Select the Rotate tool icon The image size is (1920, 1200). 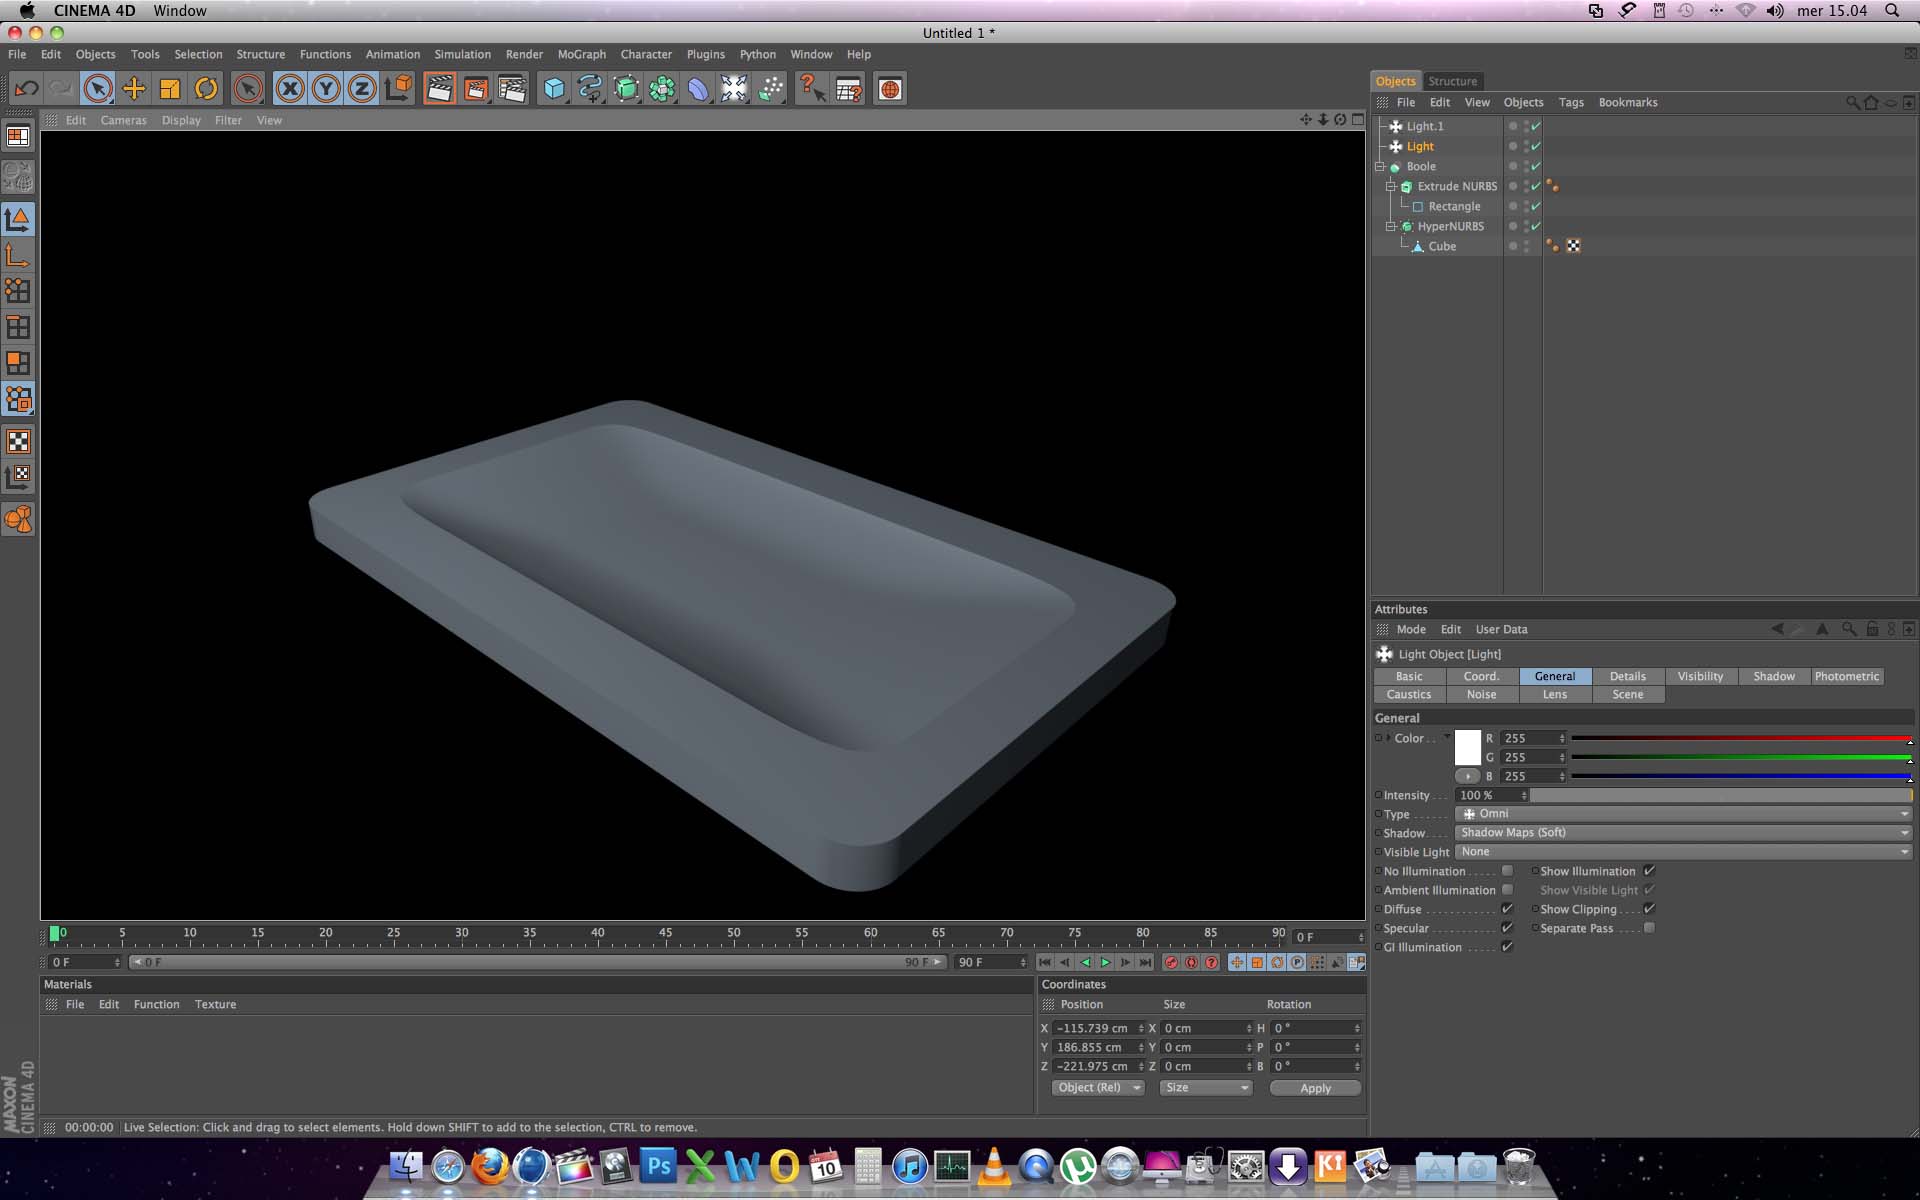tap(206, 89)
